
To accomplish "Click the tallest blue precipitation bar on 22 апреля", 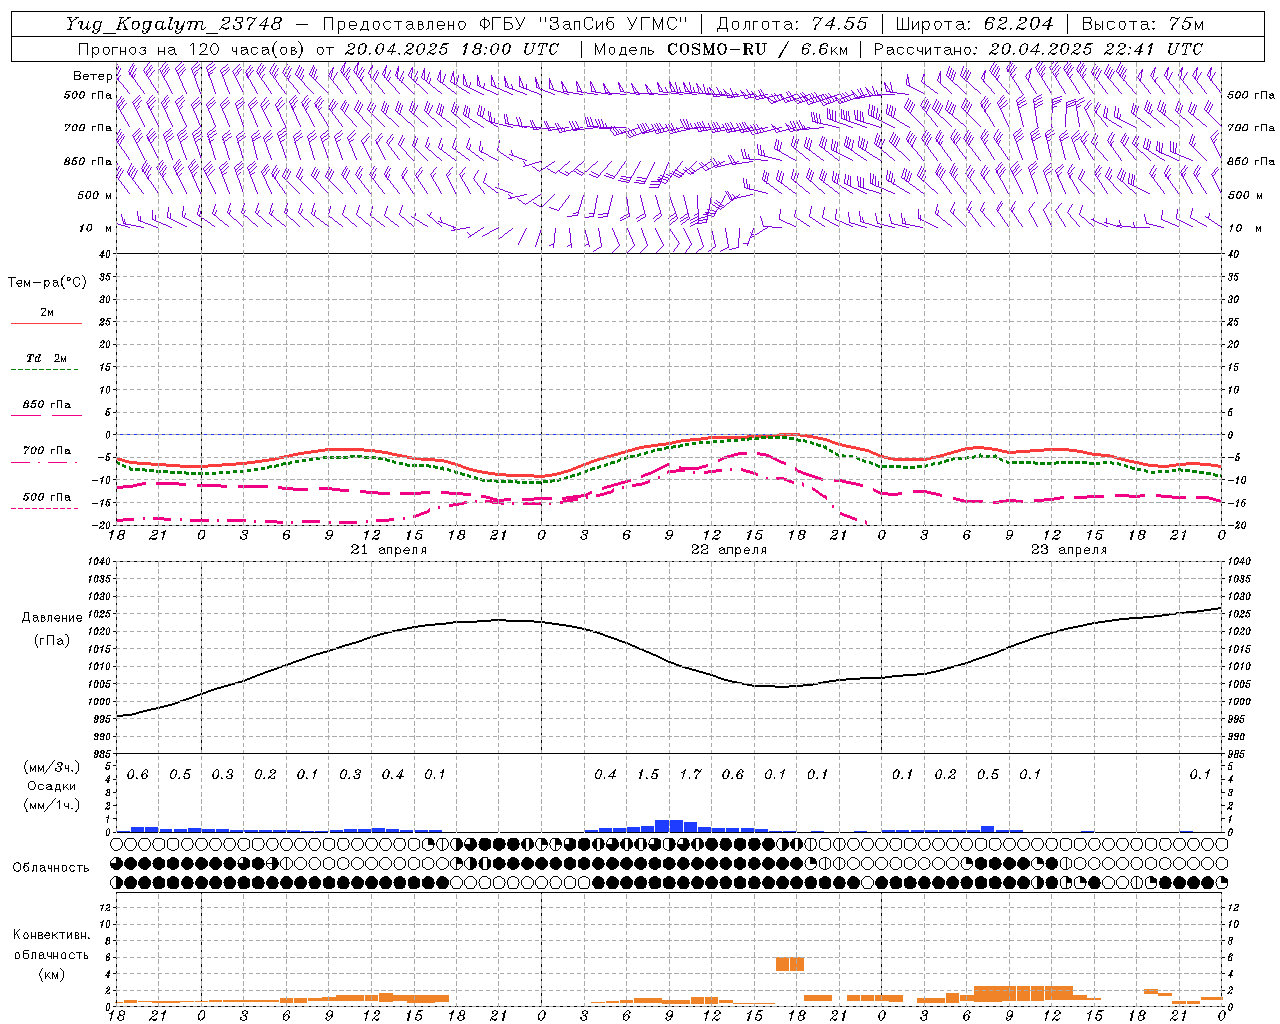I will (669, 826).
